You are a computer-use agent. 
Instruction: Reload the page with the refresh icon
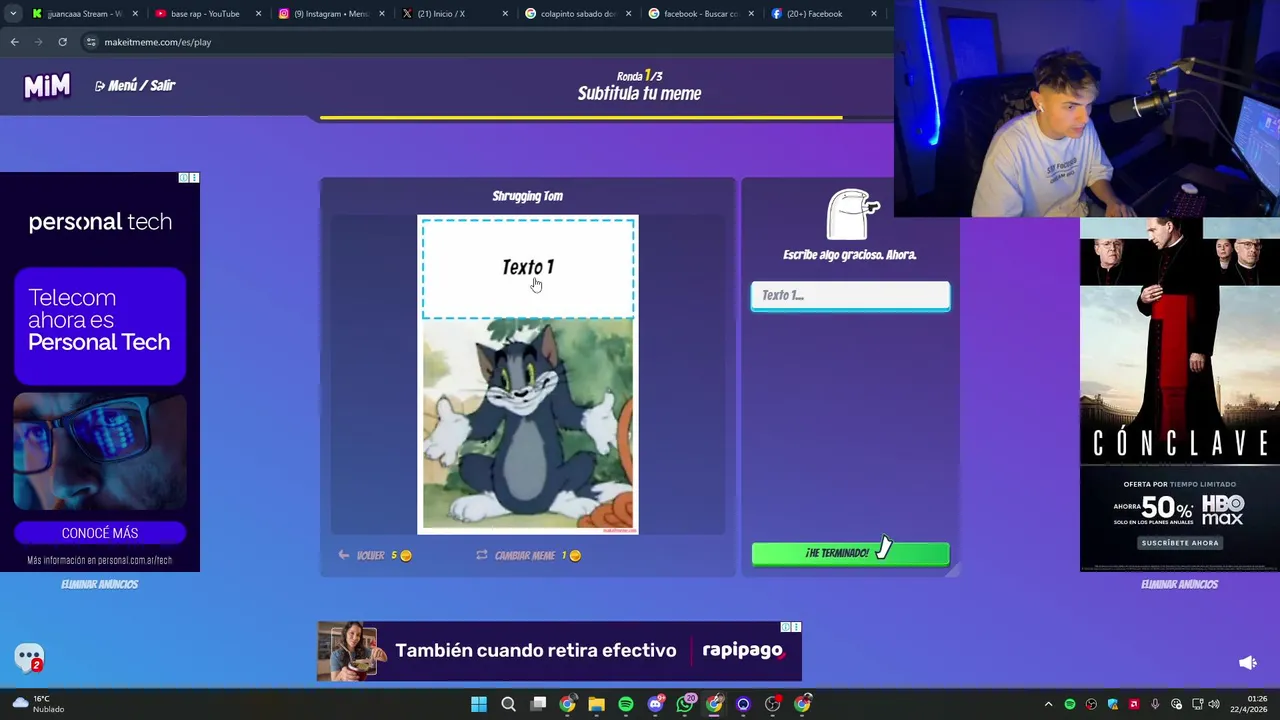click(x=62, y=42)
